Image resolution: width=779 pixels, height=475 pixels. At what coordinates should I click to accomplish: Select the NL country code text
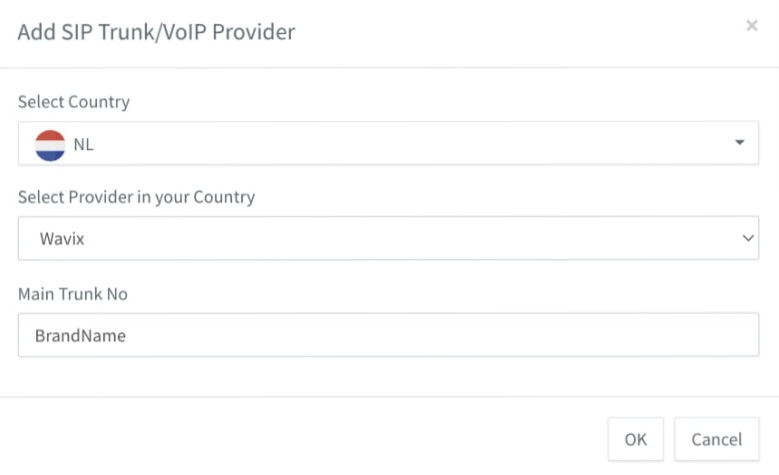pyautogui.click(x=84, y=144)
